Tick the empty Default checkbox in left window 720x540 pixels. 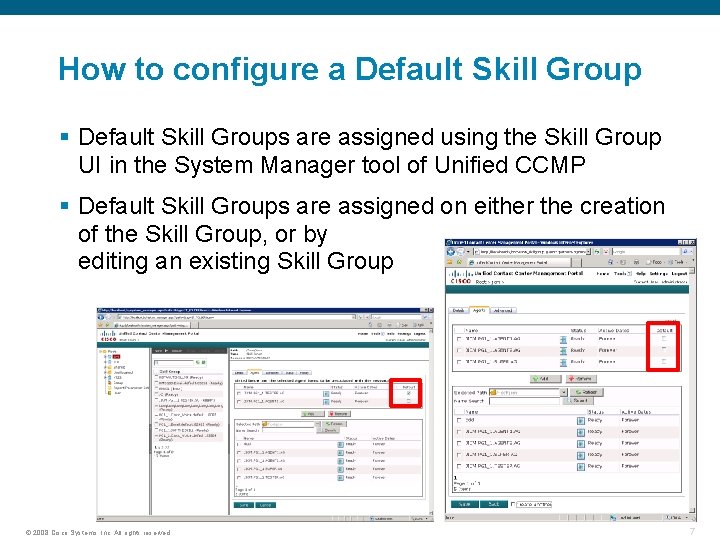pyautogui.click(x=409, y=401)
